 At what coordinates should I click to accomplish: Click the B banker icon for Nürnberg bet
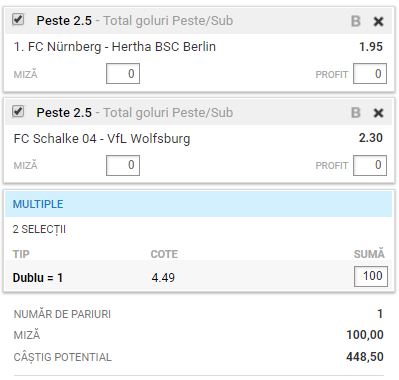[x=356, y=21]
